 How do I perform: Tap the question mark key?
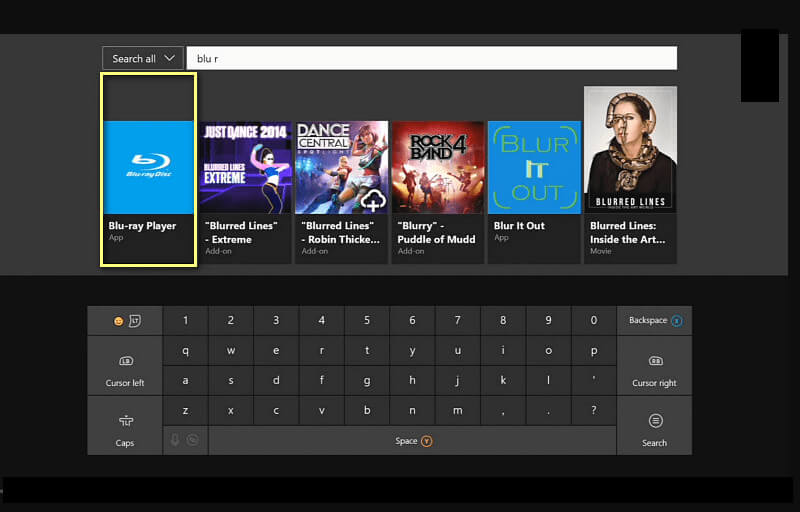click(x=594, y=411)
